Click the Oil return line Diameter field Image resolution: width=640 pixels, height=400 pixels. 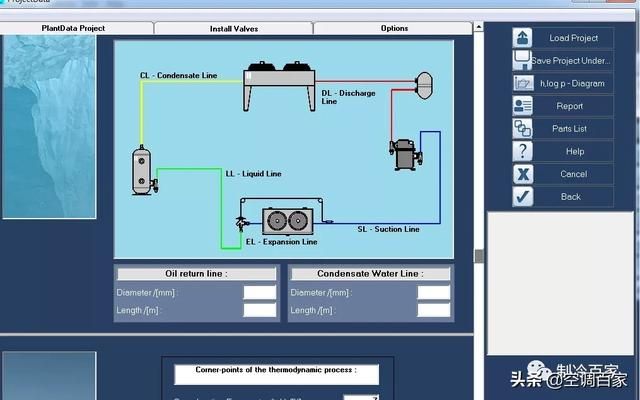[x=260, y=293]
